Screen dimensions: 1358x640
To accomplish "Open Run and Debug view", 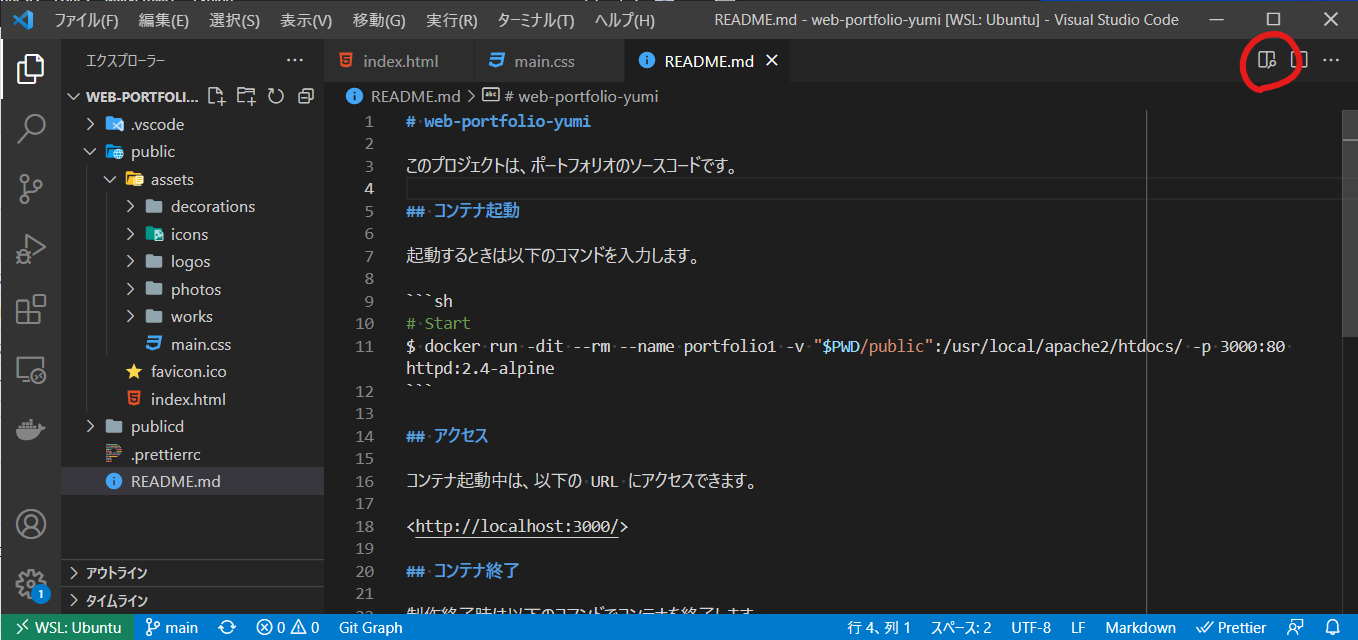I will tap(30, 249).
